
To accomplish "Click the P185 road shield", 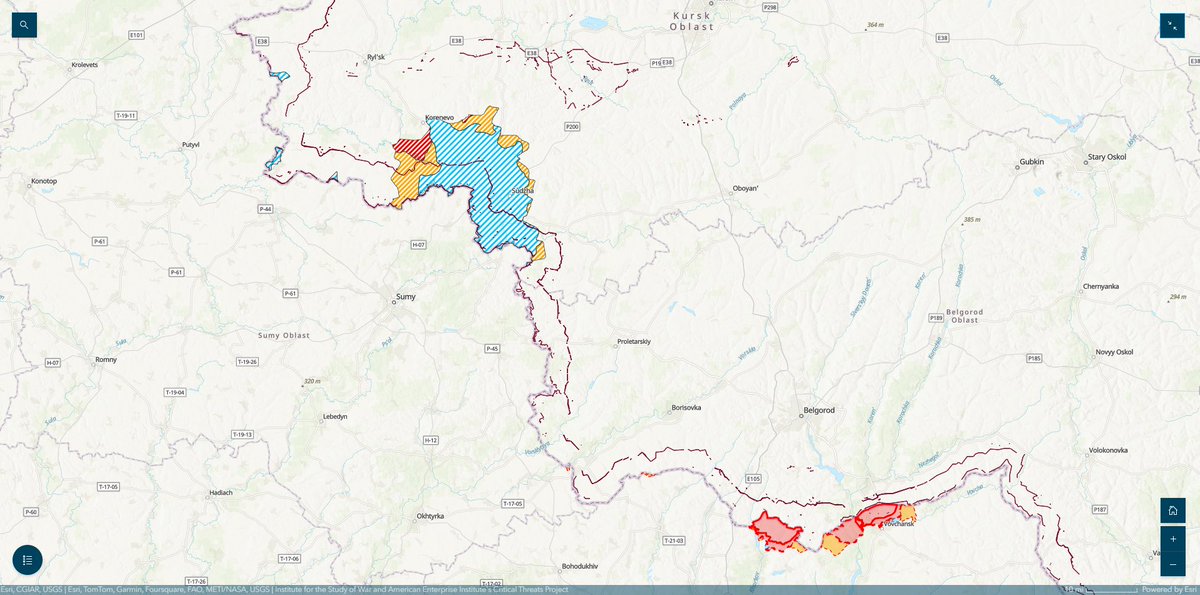I will [1035, 357].
